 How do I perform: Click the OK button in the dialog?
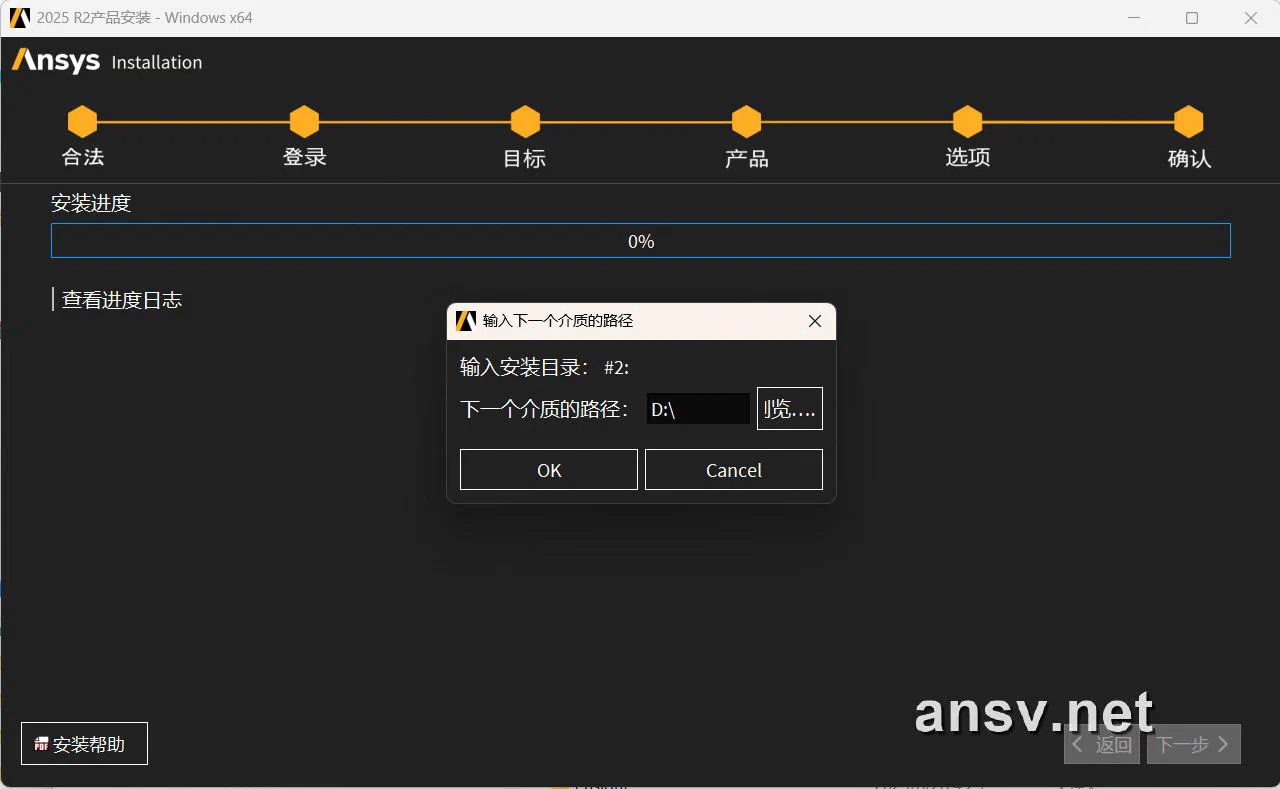coord(548,470)
